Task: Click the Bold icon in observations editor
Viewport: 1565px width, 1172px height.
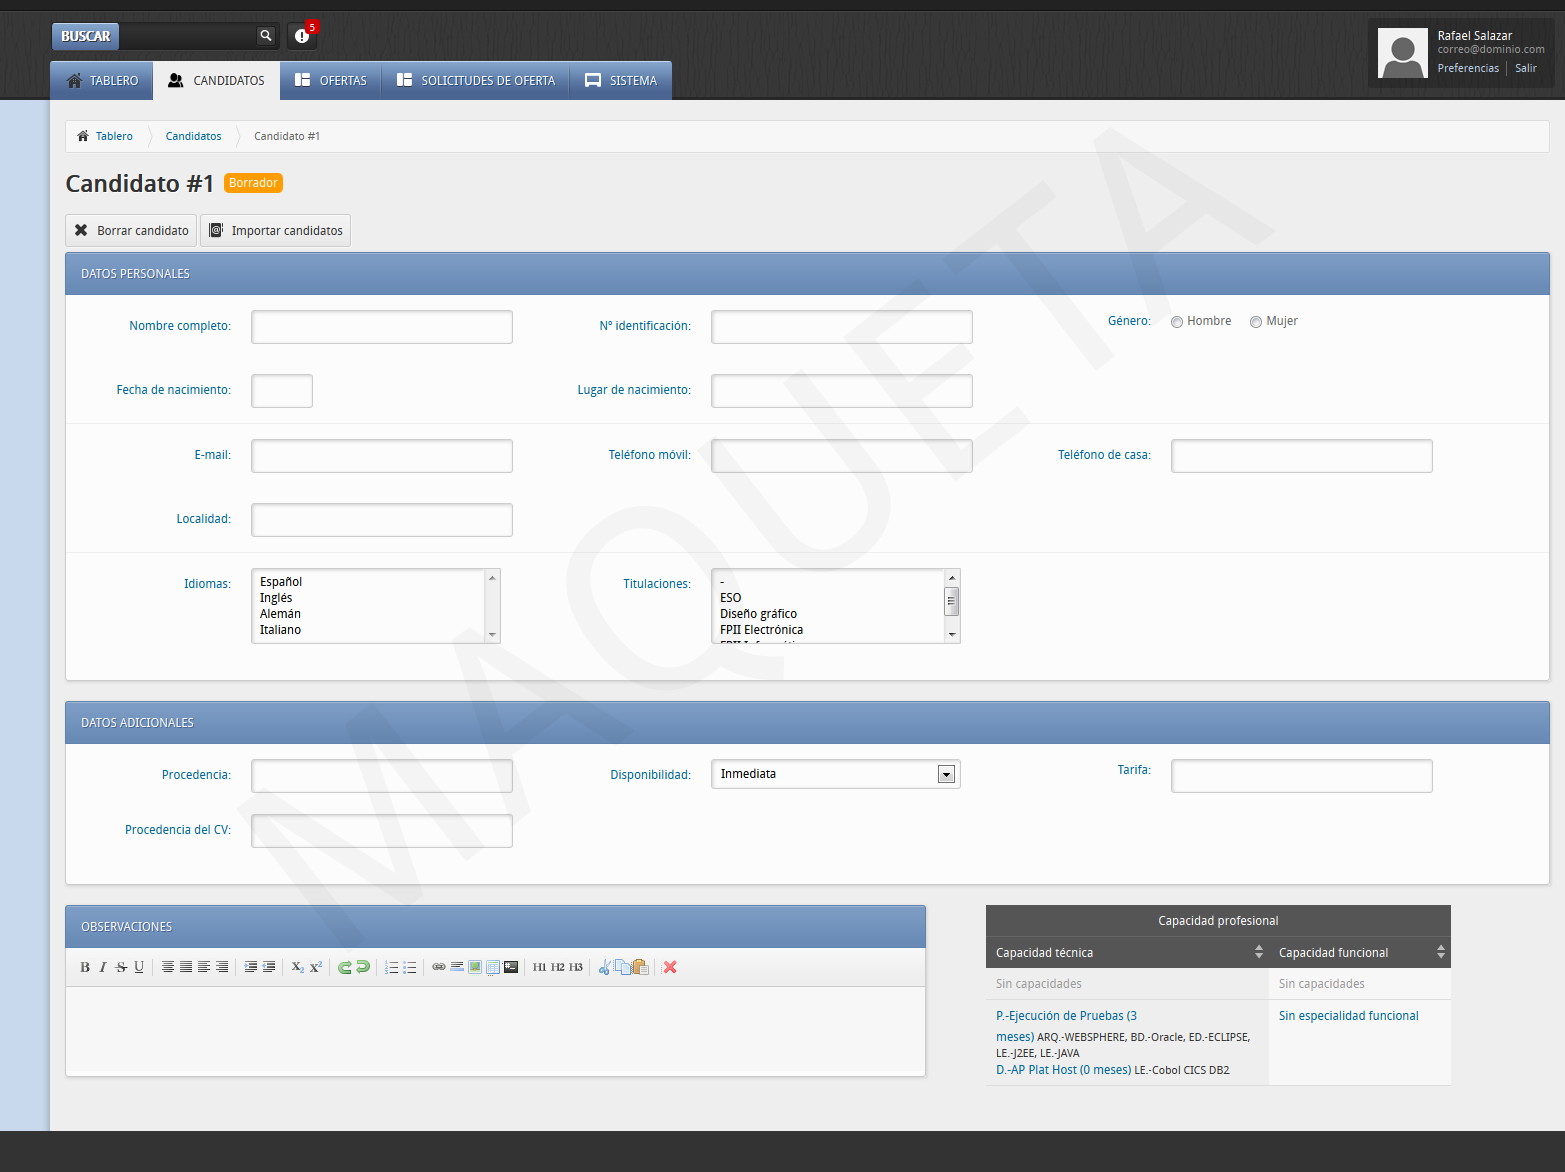Action: (x=85, y=967)
